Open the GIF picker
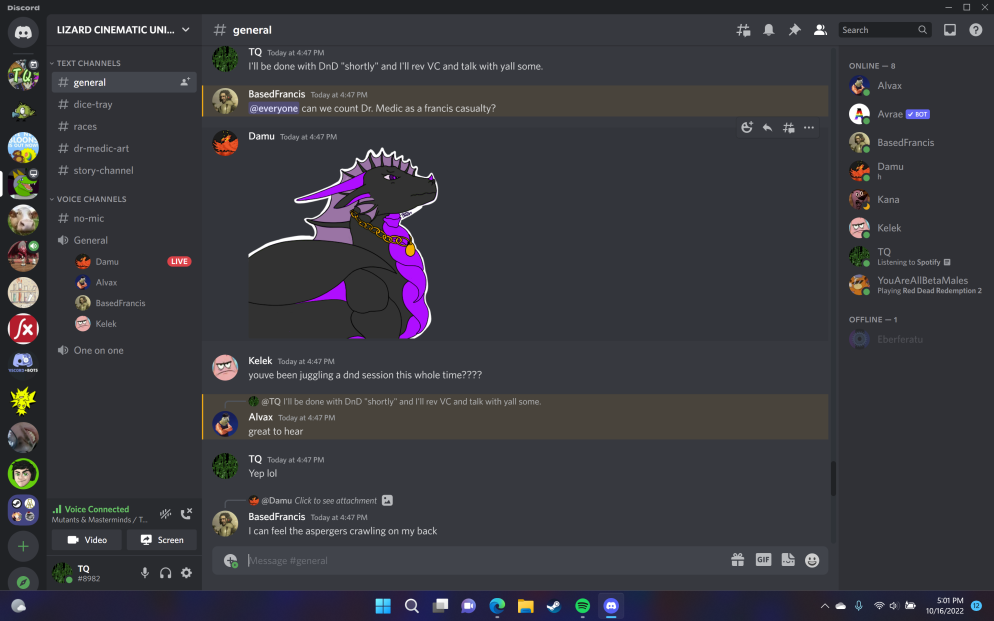The height and width of the screenshot is (621, 994). coord(763,560)
